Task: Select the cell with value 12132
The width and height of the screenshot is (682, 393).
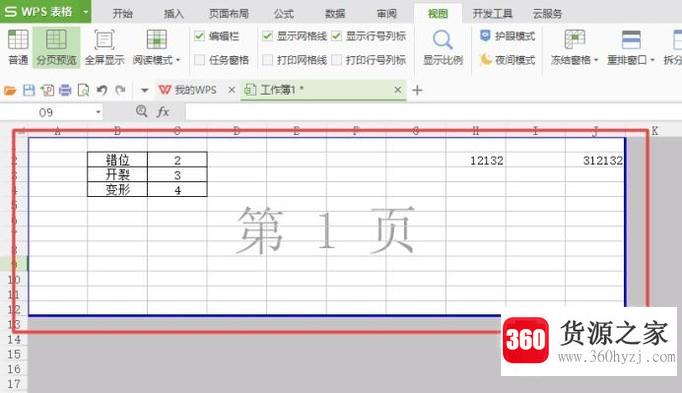Action: 476,160
